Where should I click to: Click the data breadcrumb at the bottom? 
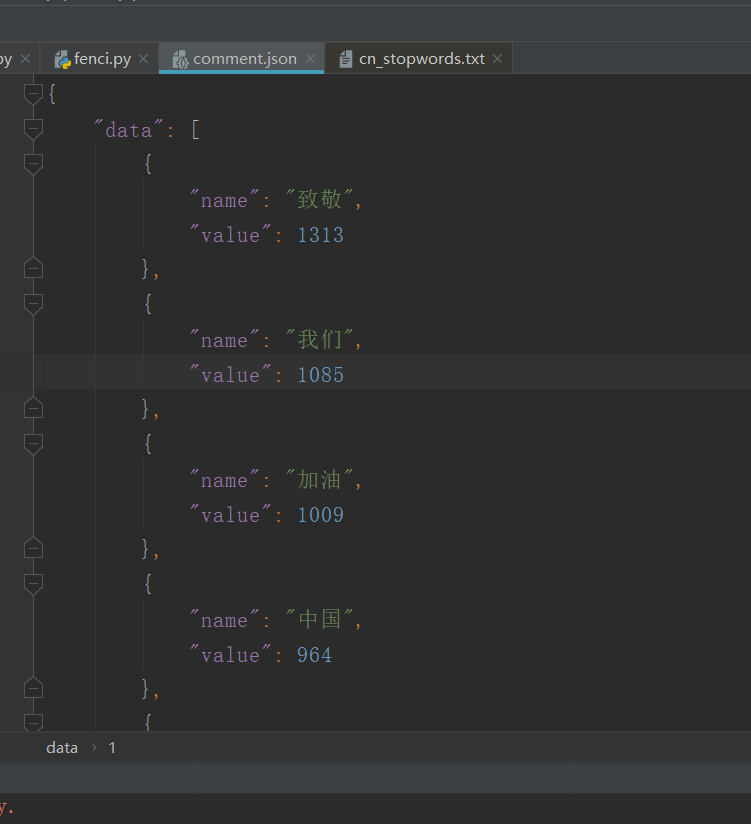(62, 747)
